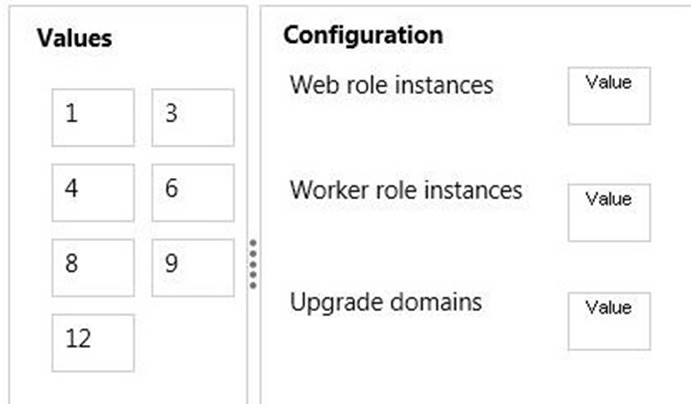Select the Worker role instances label
This screenshot has height=404, width=691.
click(x=405, y=190)
